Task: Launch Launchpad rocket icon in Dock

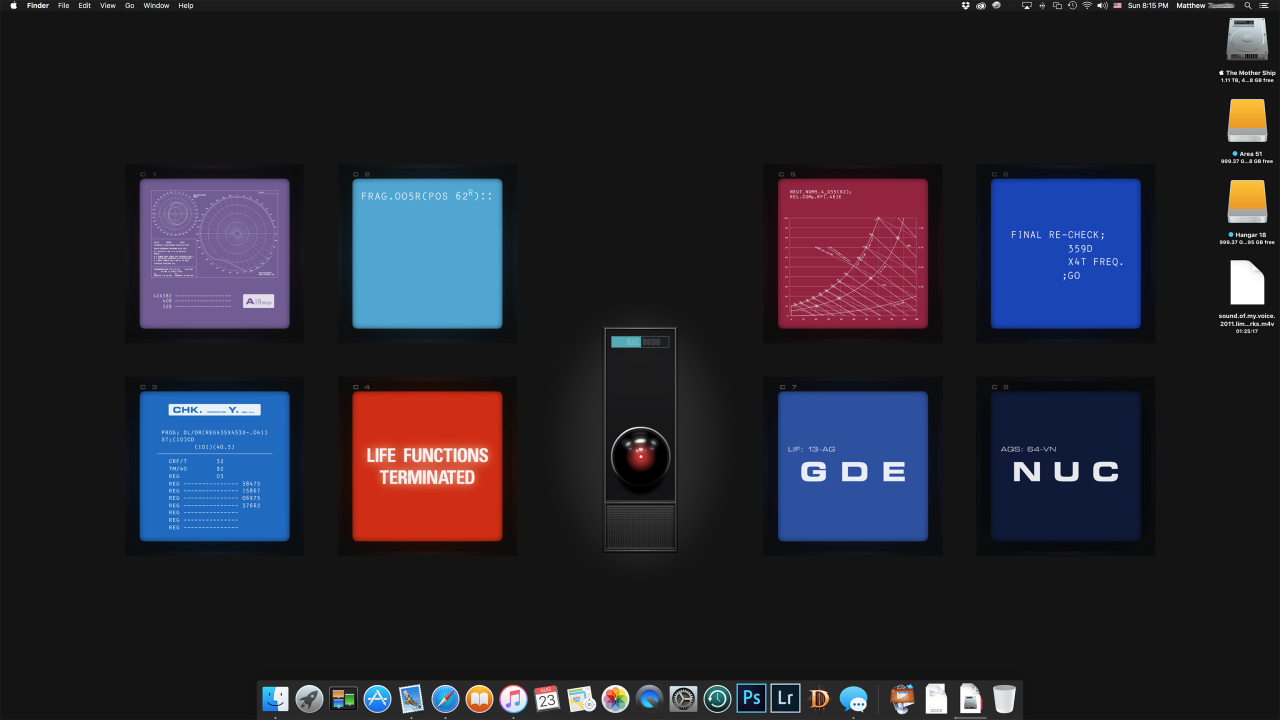Action: [x=309, y=698]
